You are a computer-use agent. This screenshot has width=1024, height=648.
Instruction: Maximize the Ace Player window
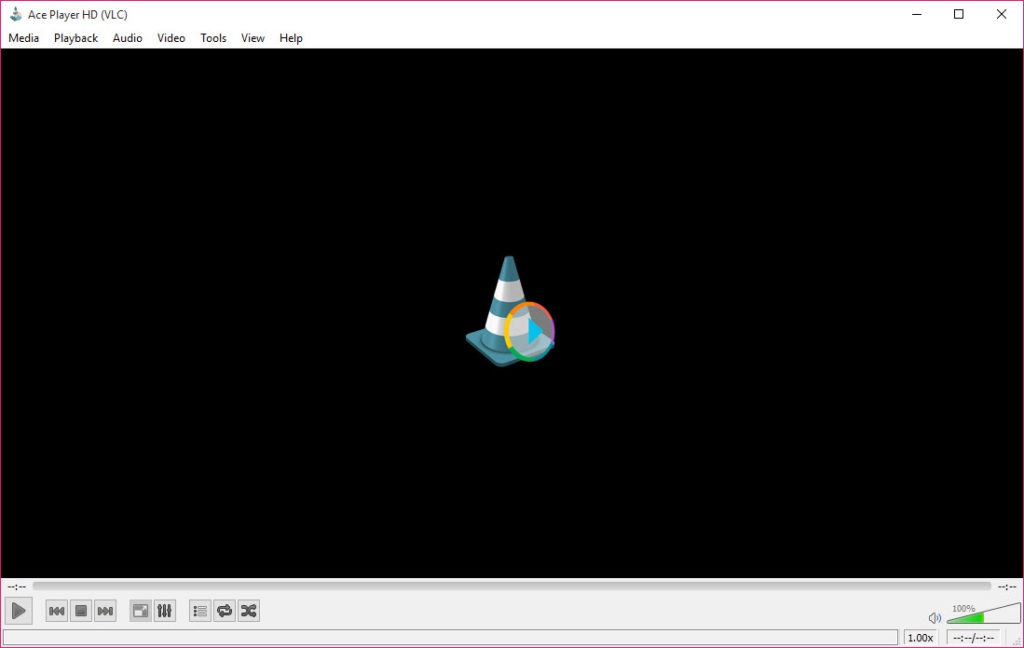coord(959,14)
